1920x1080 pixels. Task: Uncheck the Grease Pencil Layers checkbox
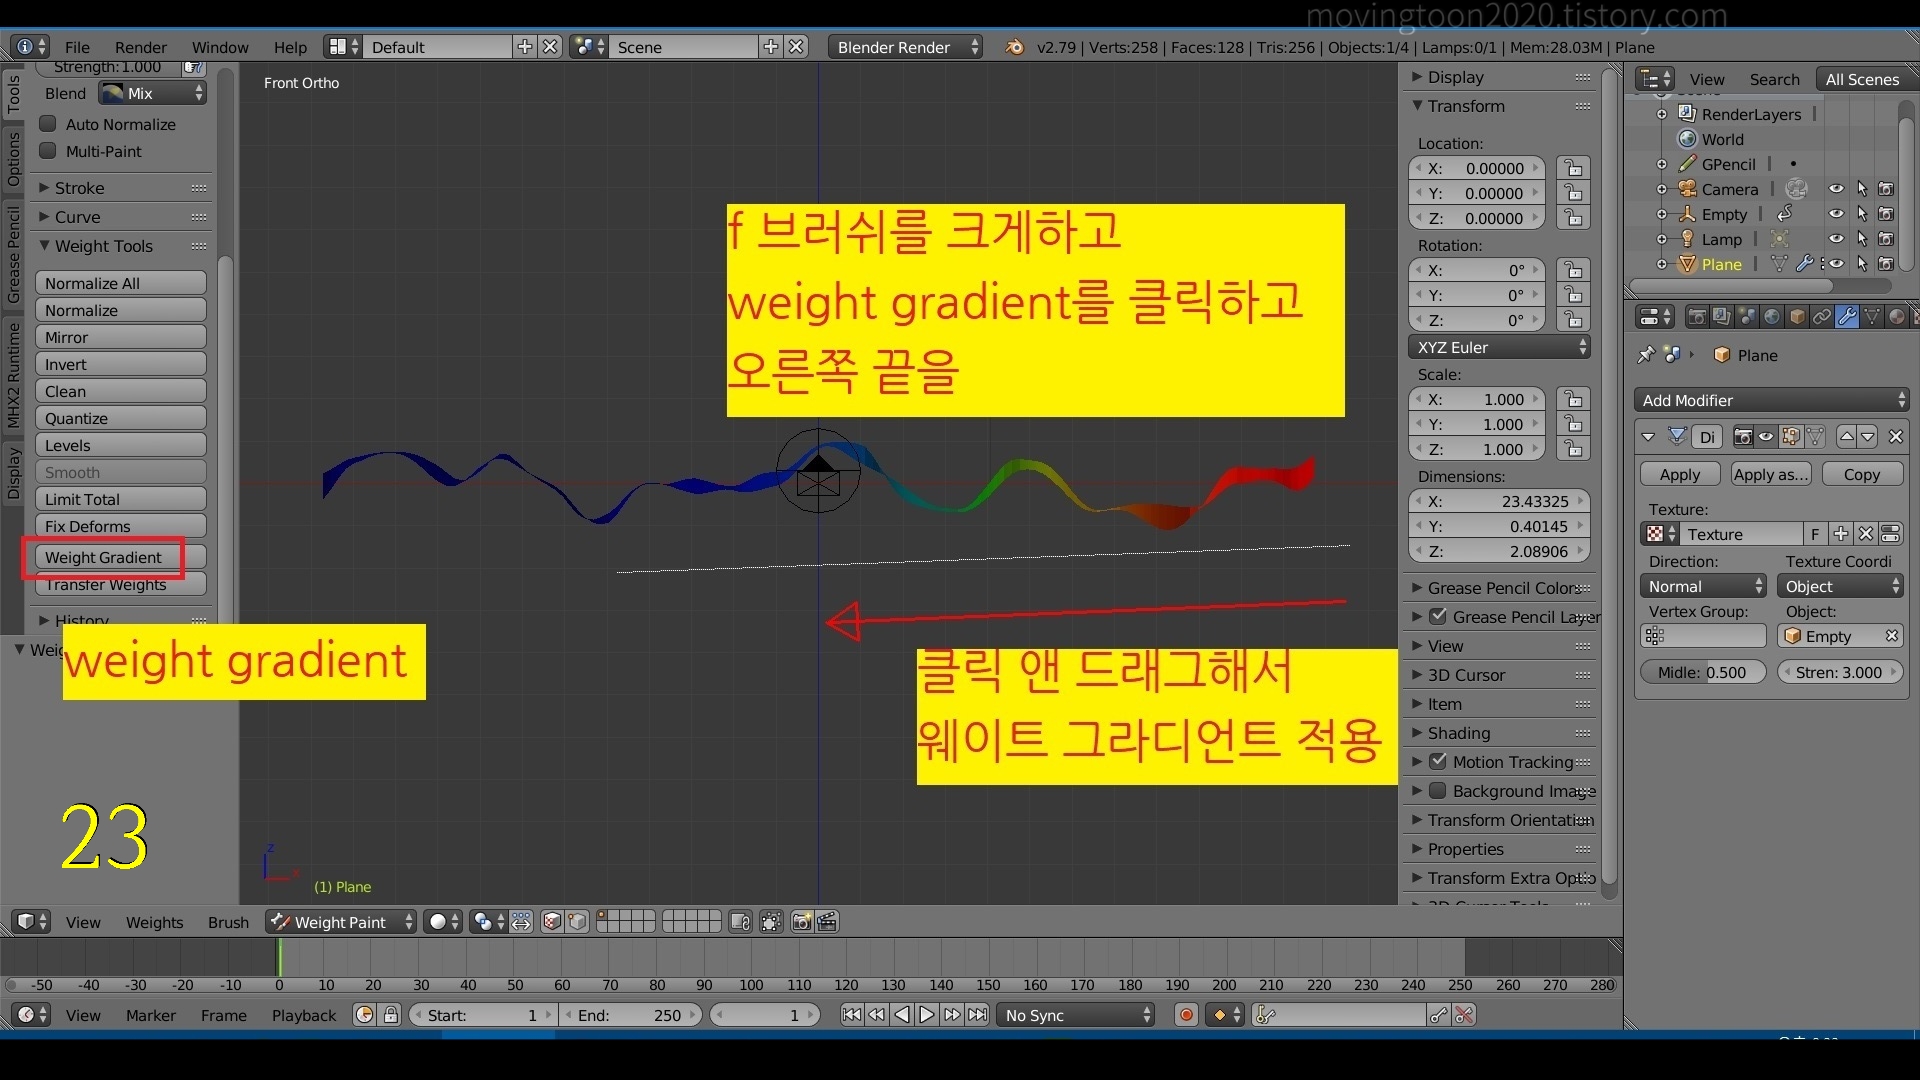coord(1438,616)
